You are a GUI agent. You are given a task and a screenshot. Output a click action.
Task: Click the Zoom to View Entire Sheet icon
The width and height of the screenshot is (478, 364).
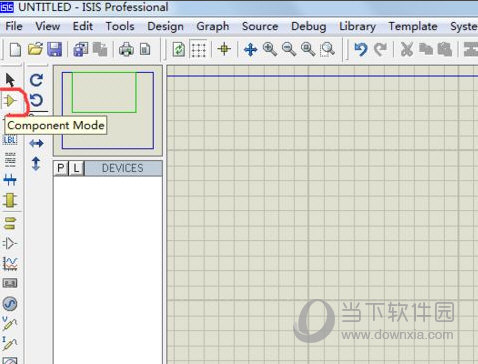coord(308,50)
